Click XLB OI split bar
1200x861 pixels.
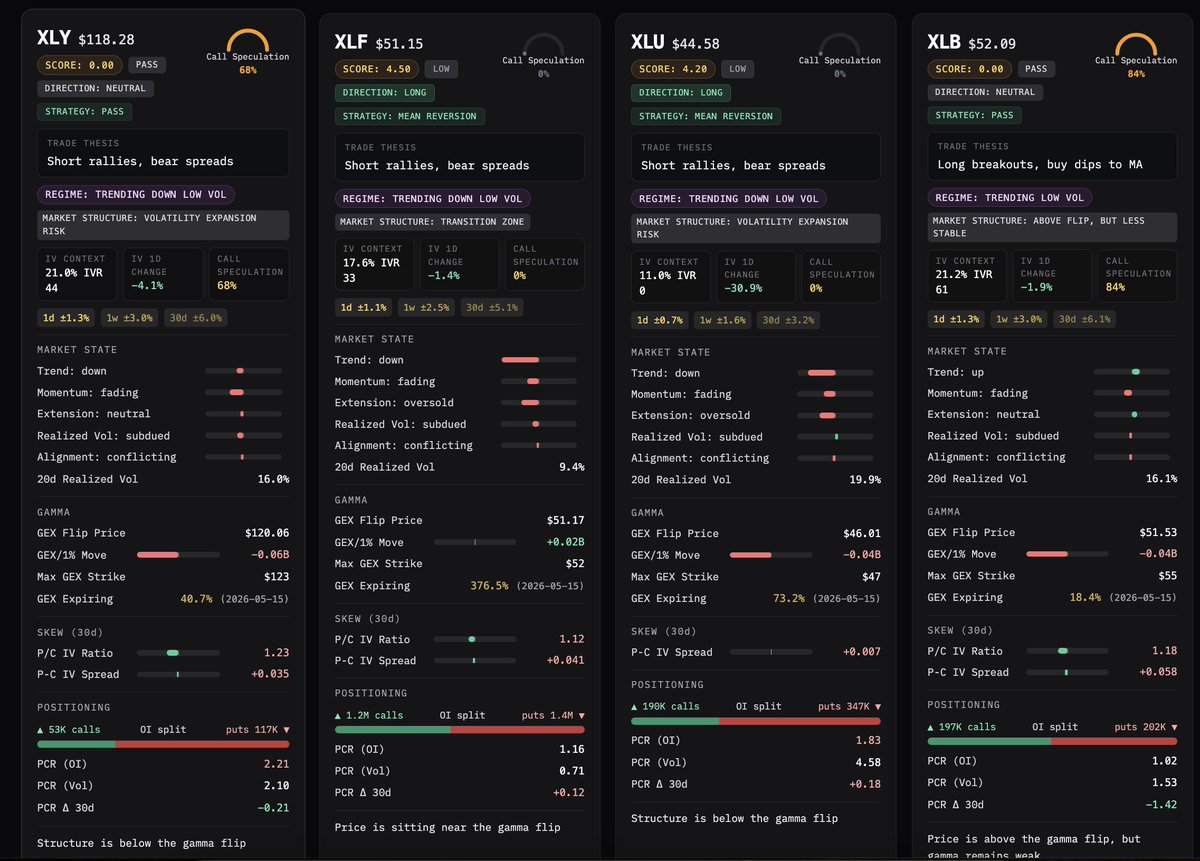(1053, 741)
